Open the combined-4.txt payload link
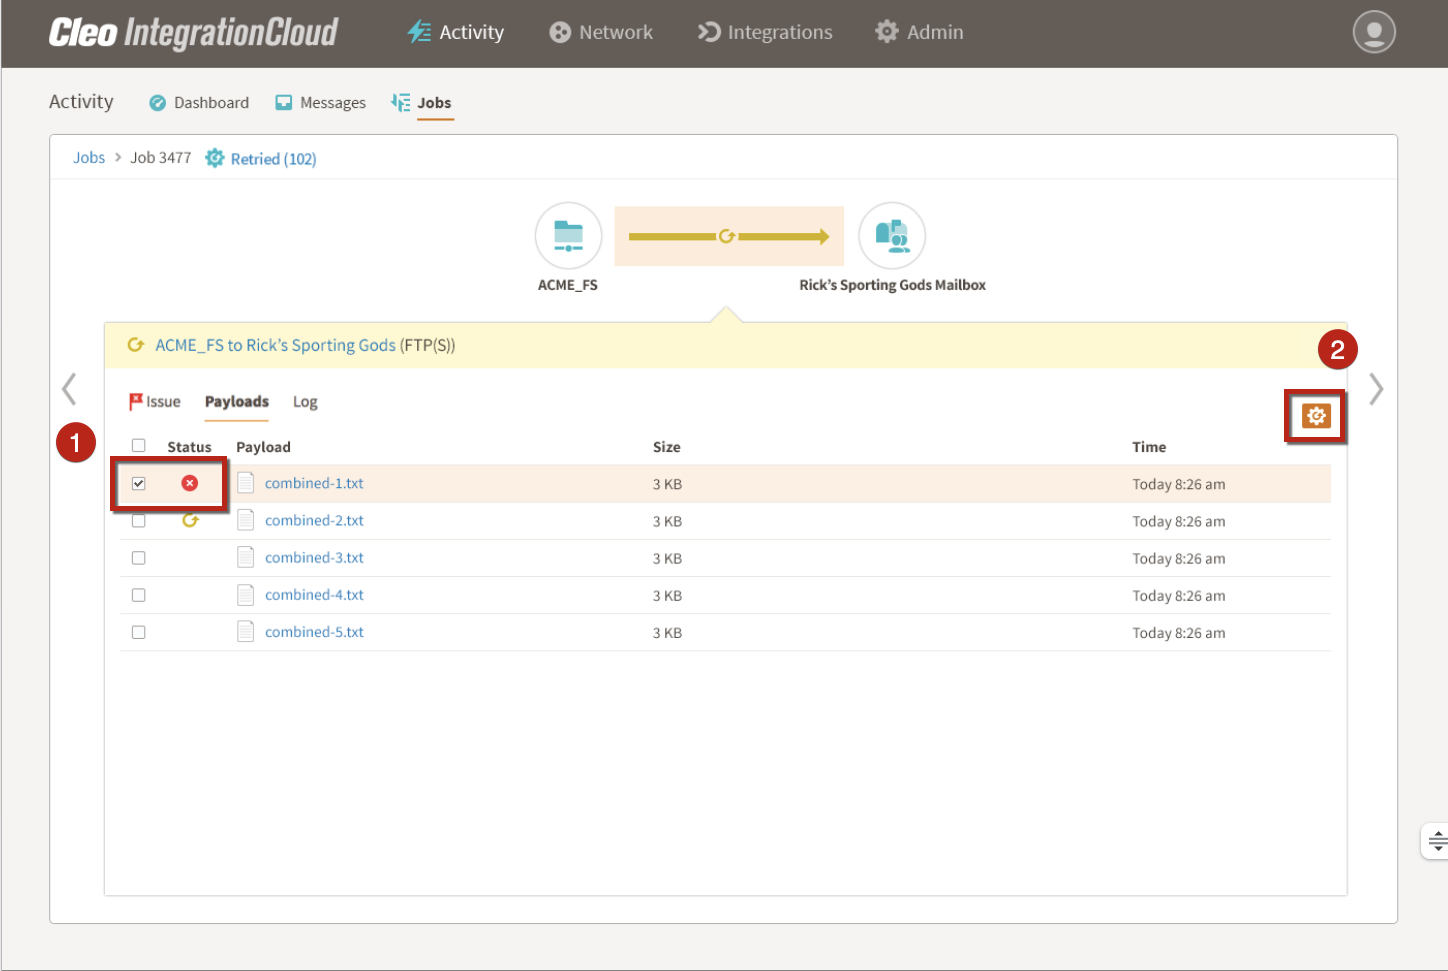Image resolution: width=1448 pixels, height=971 pixels. (314, 595)
